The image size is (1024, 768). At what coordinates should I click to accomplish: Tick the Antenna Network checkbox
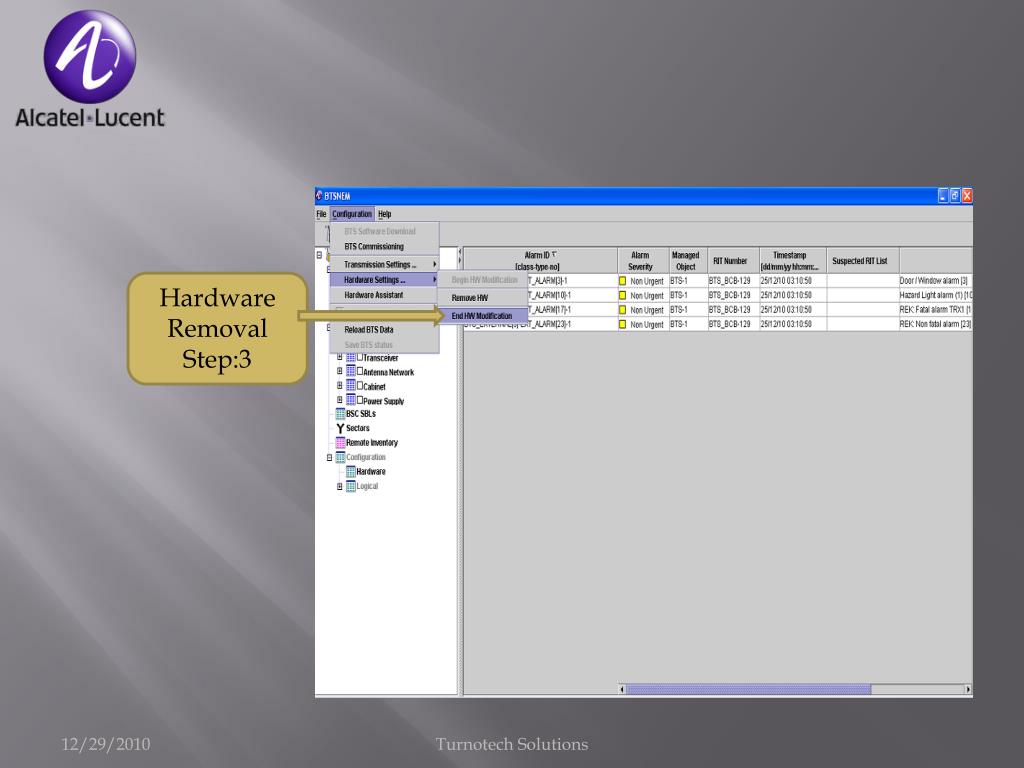[x=360, y=371]
